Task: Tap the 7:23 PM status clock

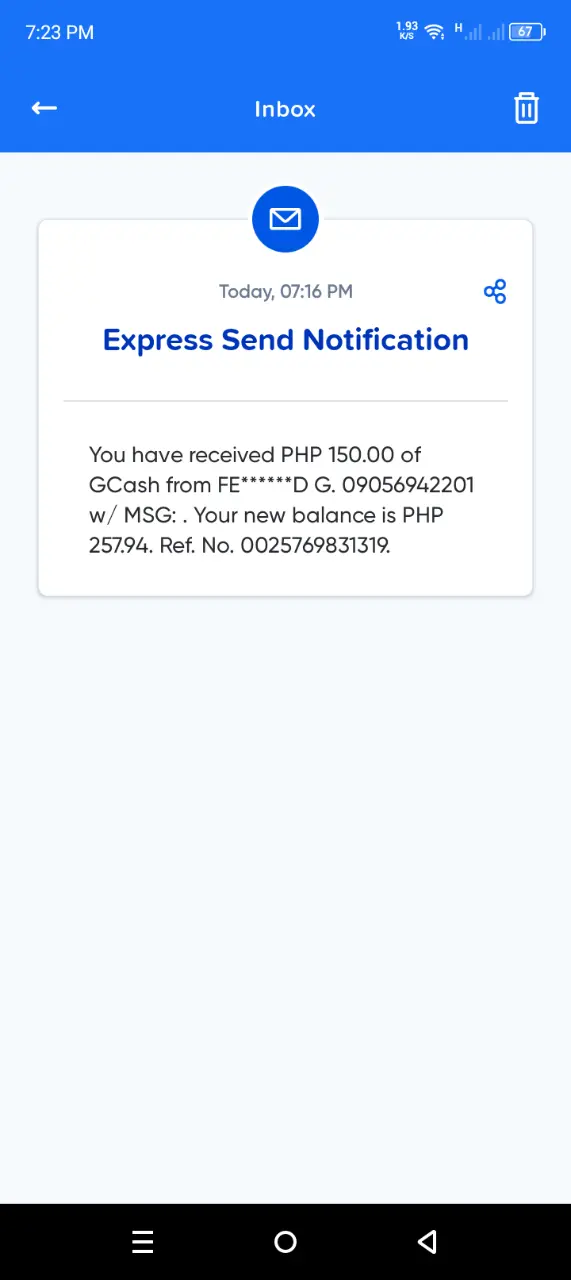Action: 60,32
